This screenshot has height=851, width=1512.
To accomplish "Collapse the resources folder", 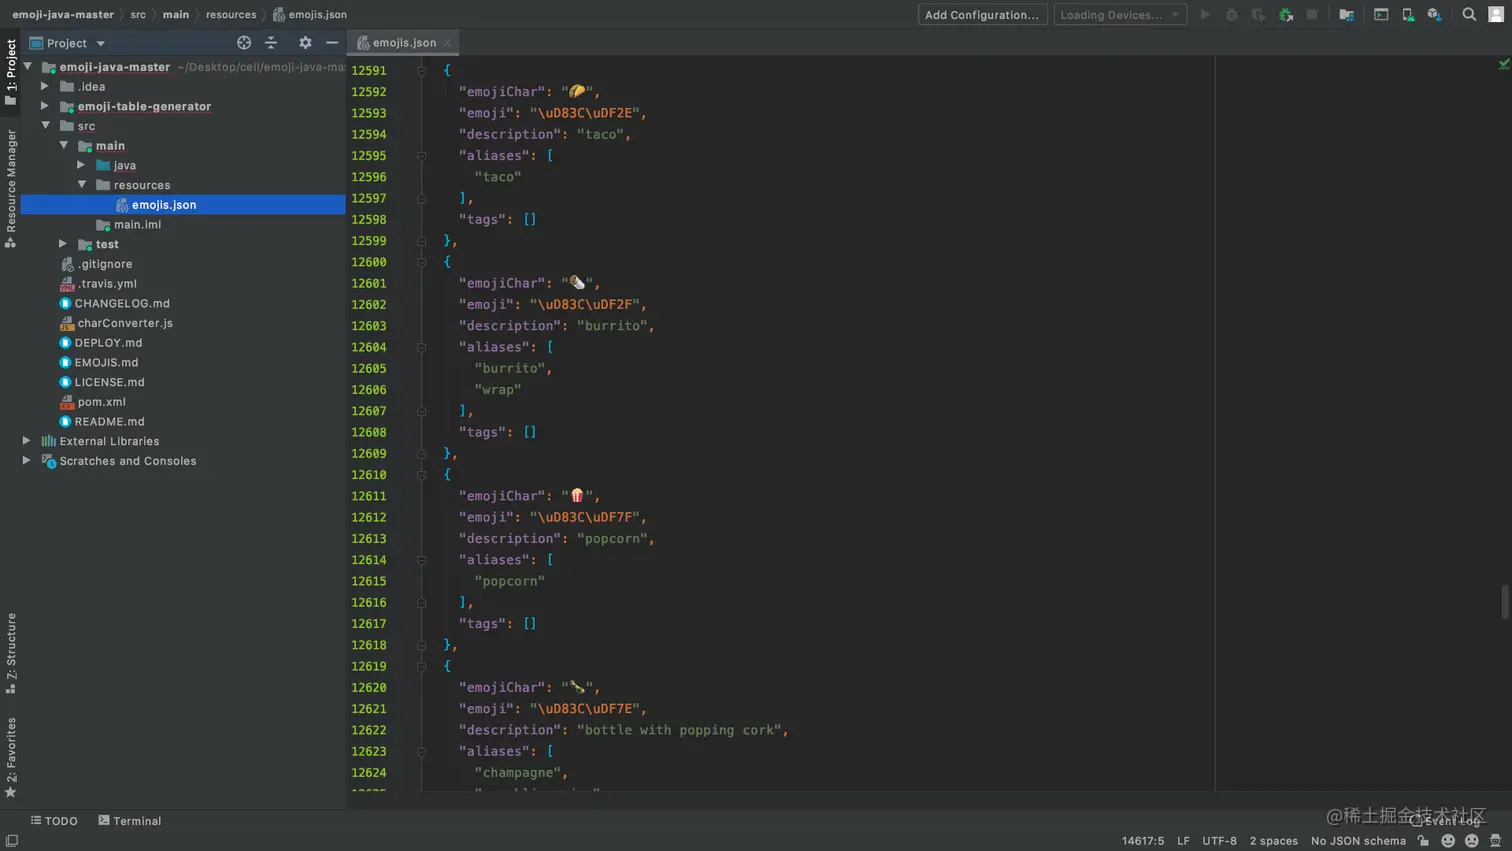I will (x=82, y=185).
